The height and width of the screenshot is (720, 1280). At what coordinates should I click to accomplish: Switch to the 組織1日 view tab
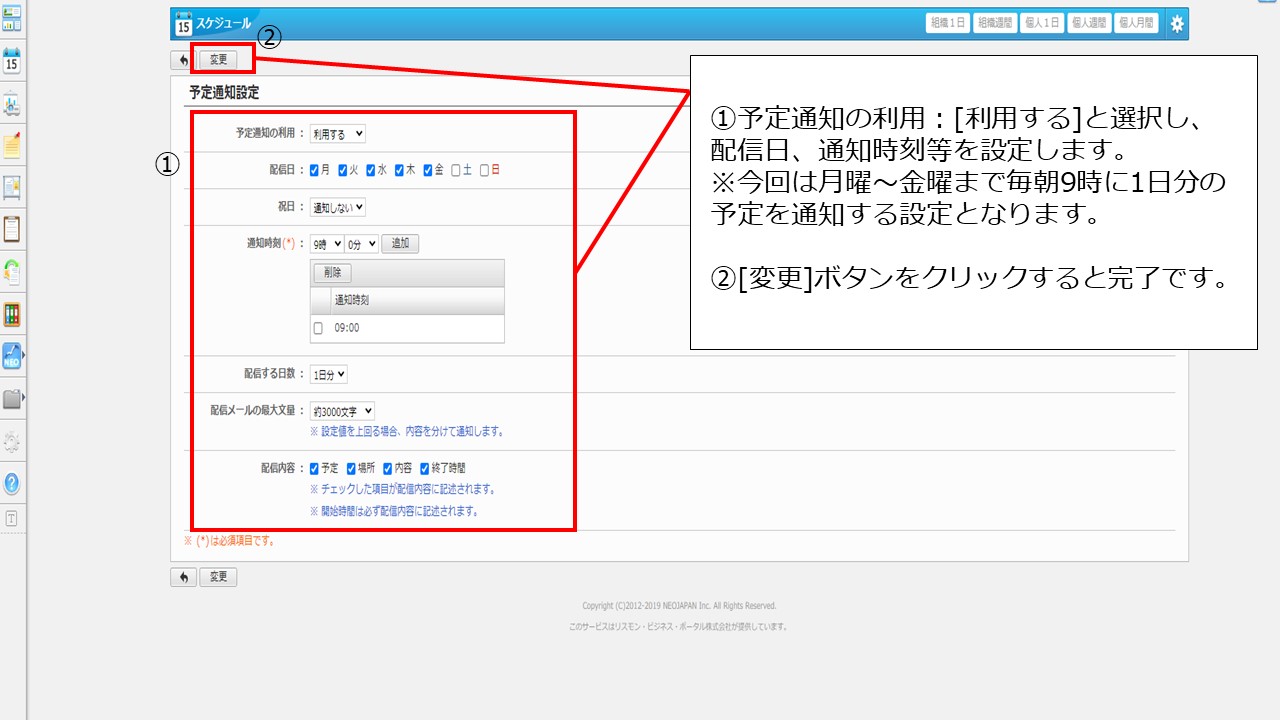point(947,23)
